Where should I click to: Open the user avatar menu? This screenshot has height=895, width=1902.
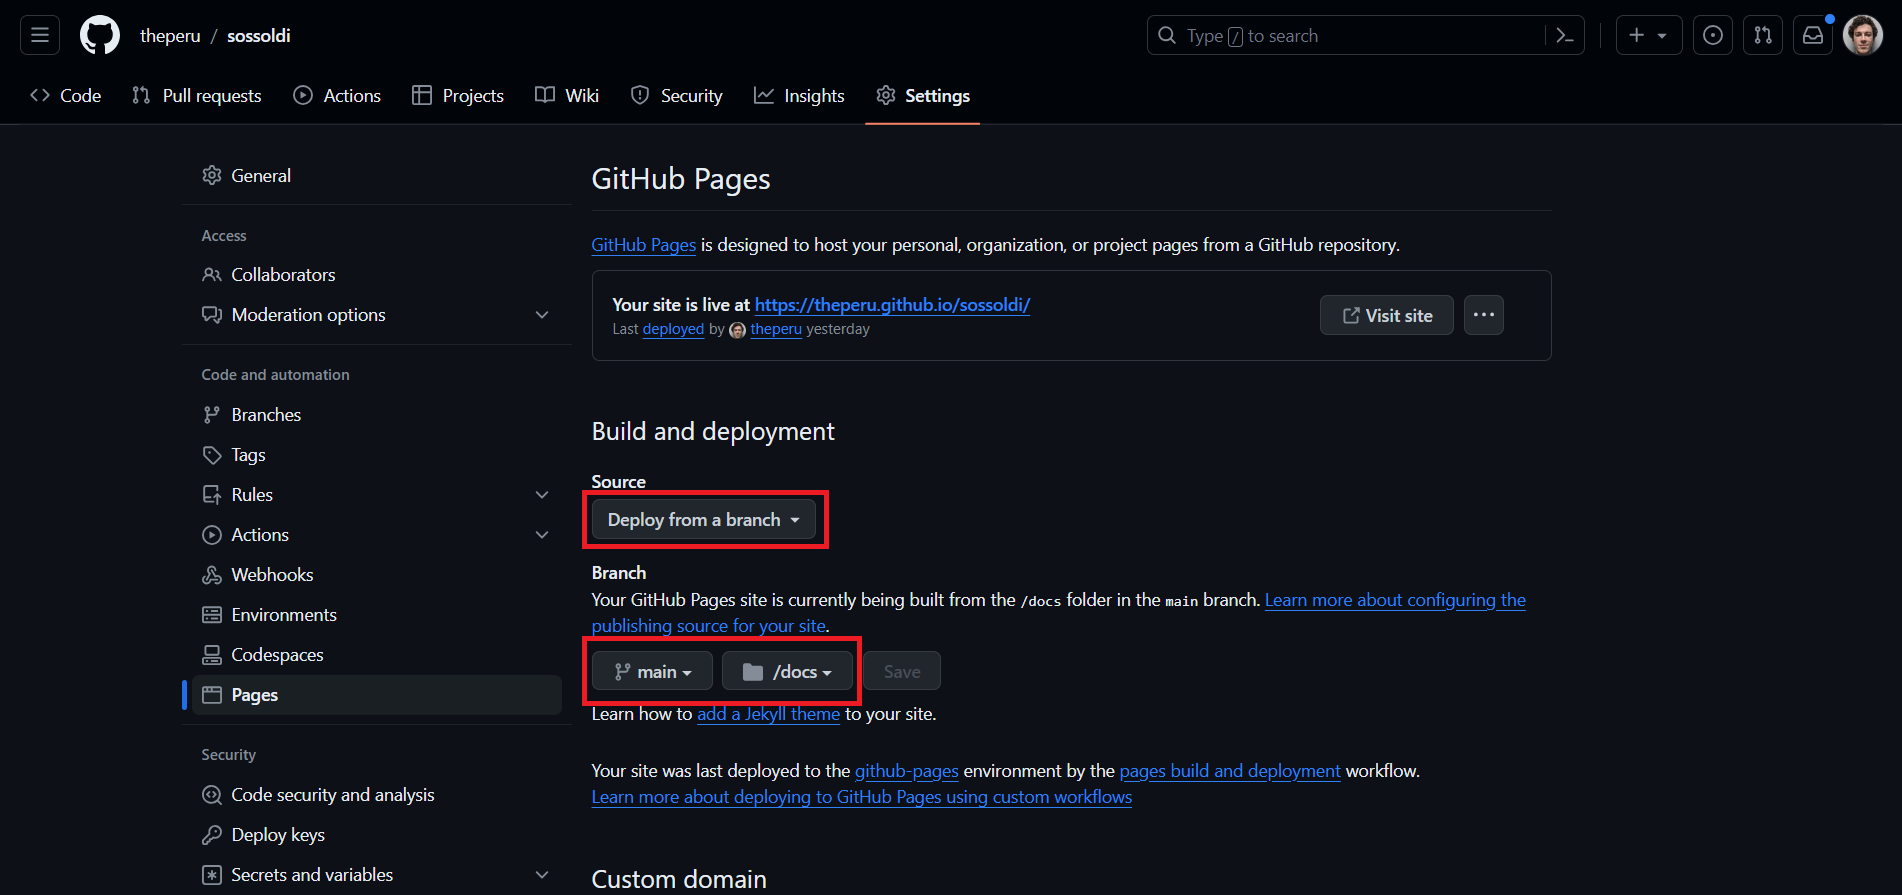click(1863, 35)
